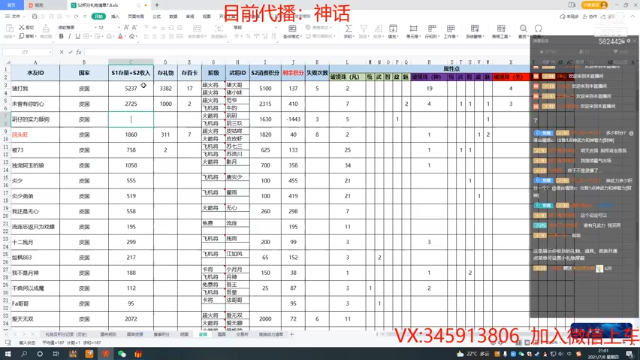Click the red 剩余积分 header cell
640x360 pixels.
293,73
